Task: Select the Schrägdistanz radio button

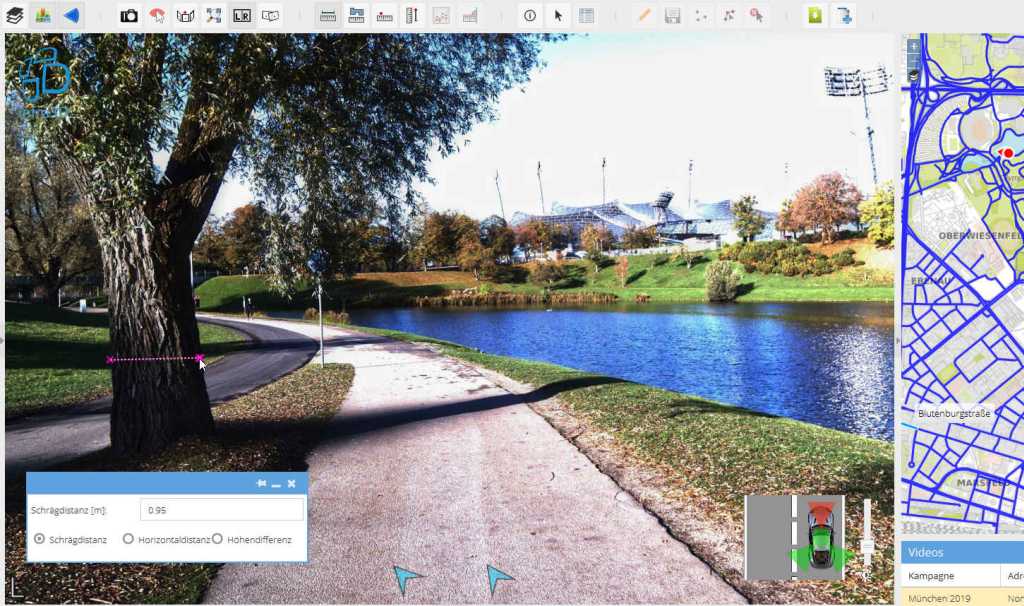Action: pos(40,539)
